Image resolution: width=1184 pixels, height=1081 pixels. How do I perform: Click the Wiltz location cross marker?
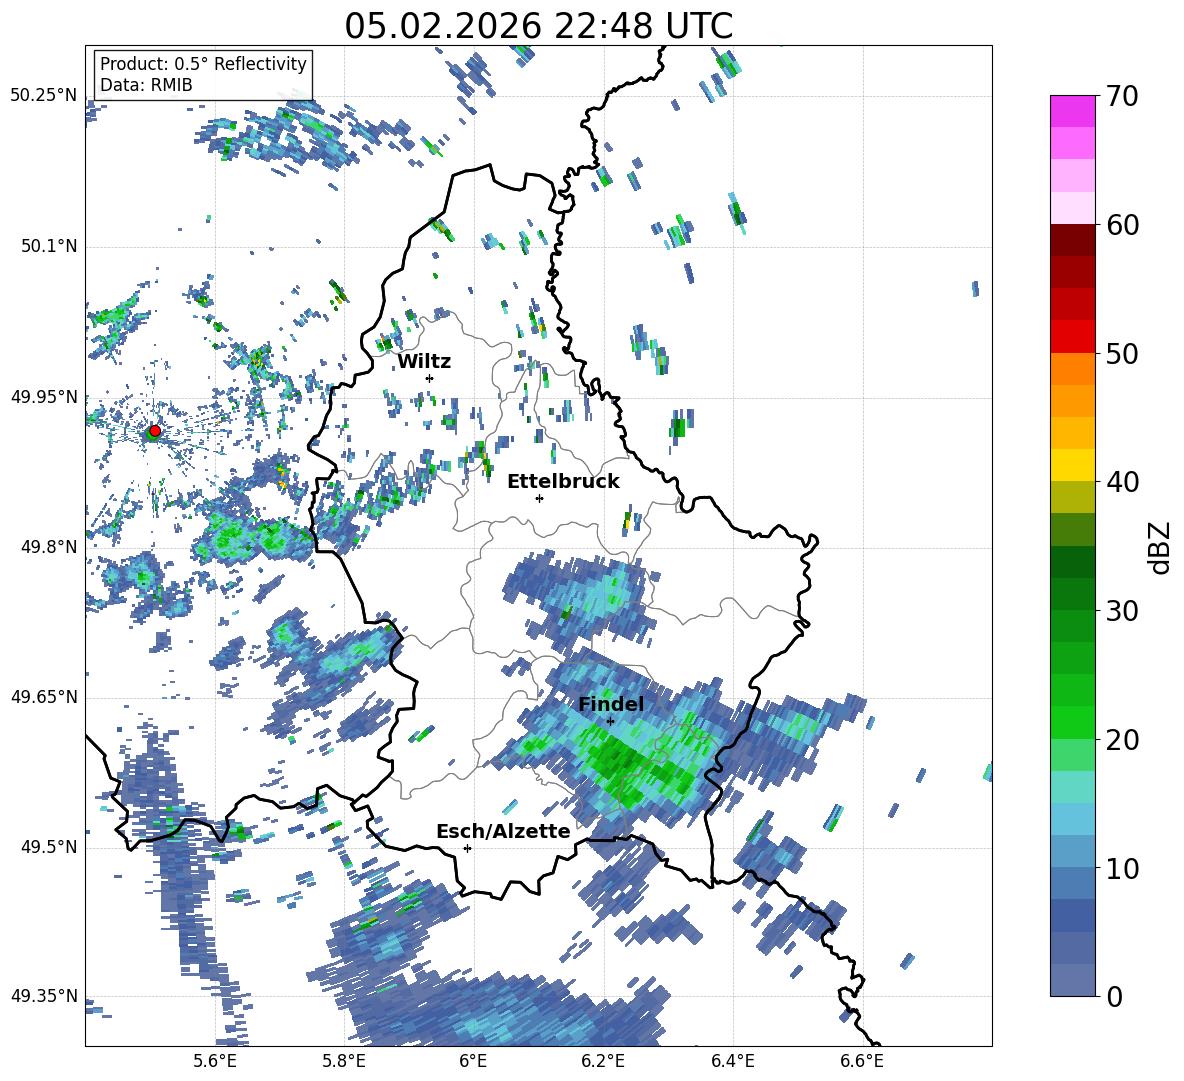point(430,378)
